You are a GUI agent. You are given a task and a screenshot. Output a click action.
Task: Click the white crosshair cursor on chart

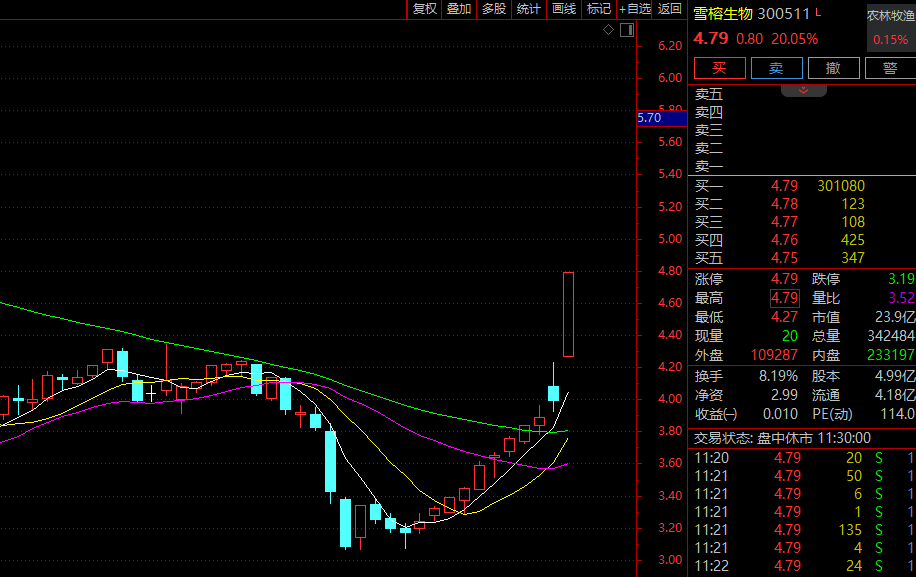(x=151, y=394)
